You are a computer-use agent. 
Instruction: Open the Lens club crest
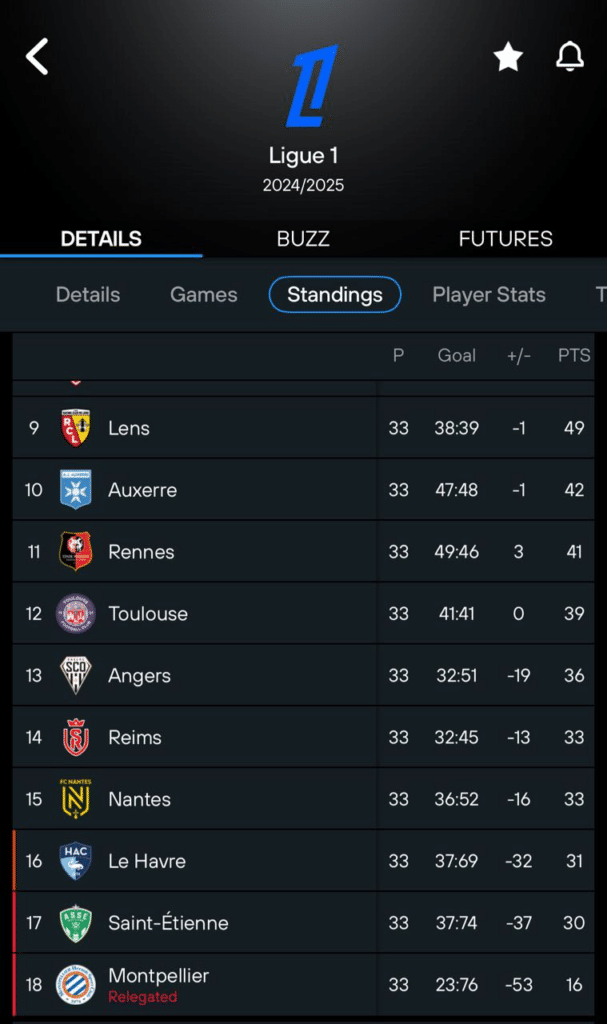pyautogui.click(x=76, y=428)
